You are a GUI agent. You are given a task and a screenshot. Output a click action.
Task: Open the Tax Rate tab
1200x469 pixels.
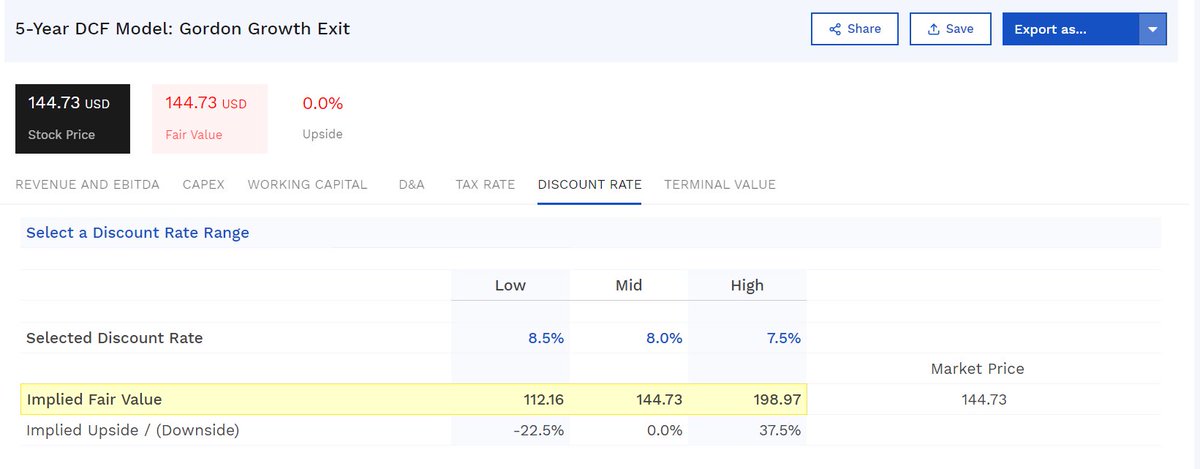485,184
